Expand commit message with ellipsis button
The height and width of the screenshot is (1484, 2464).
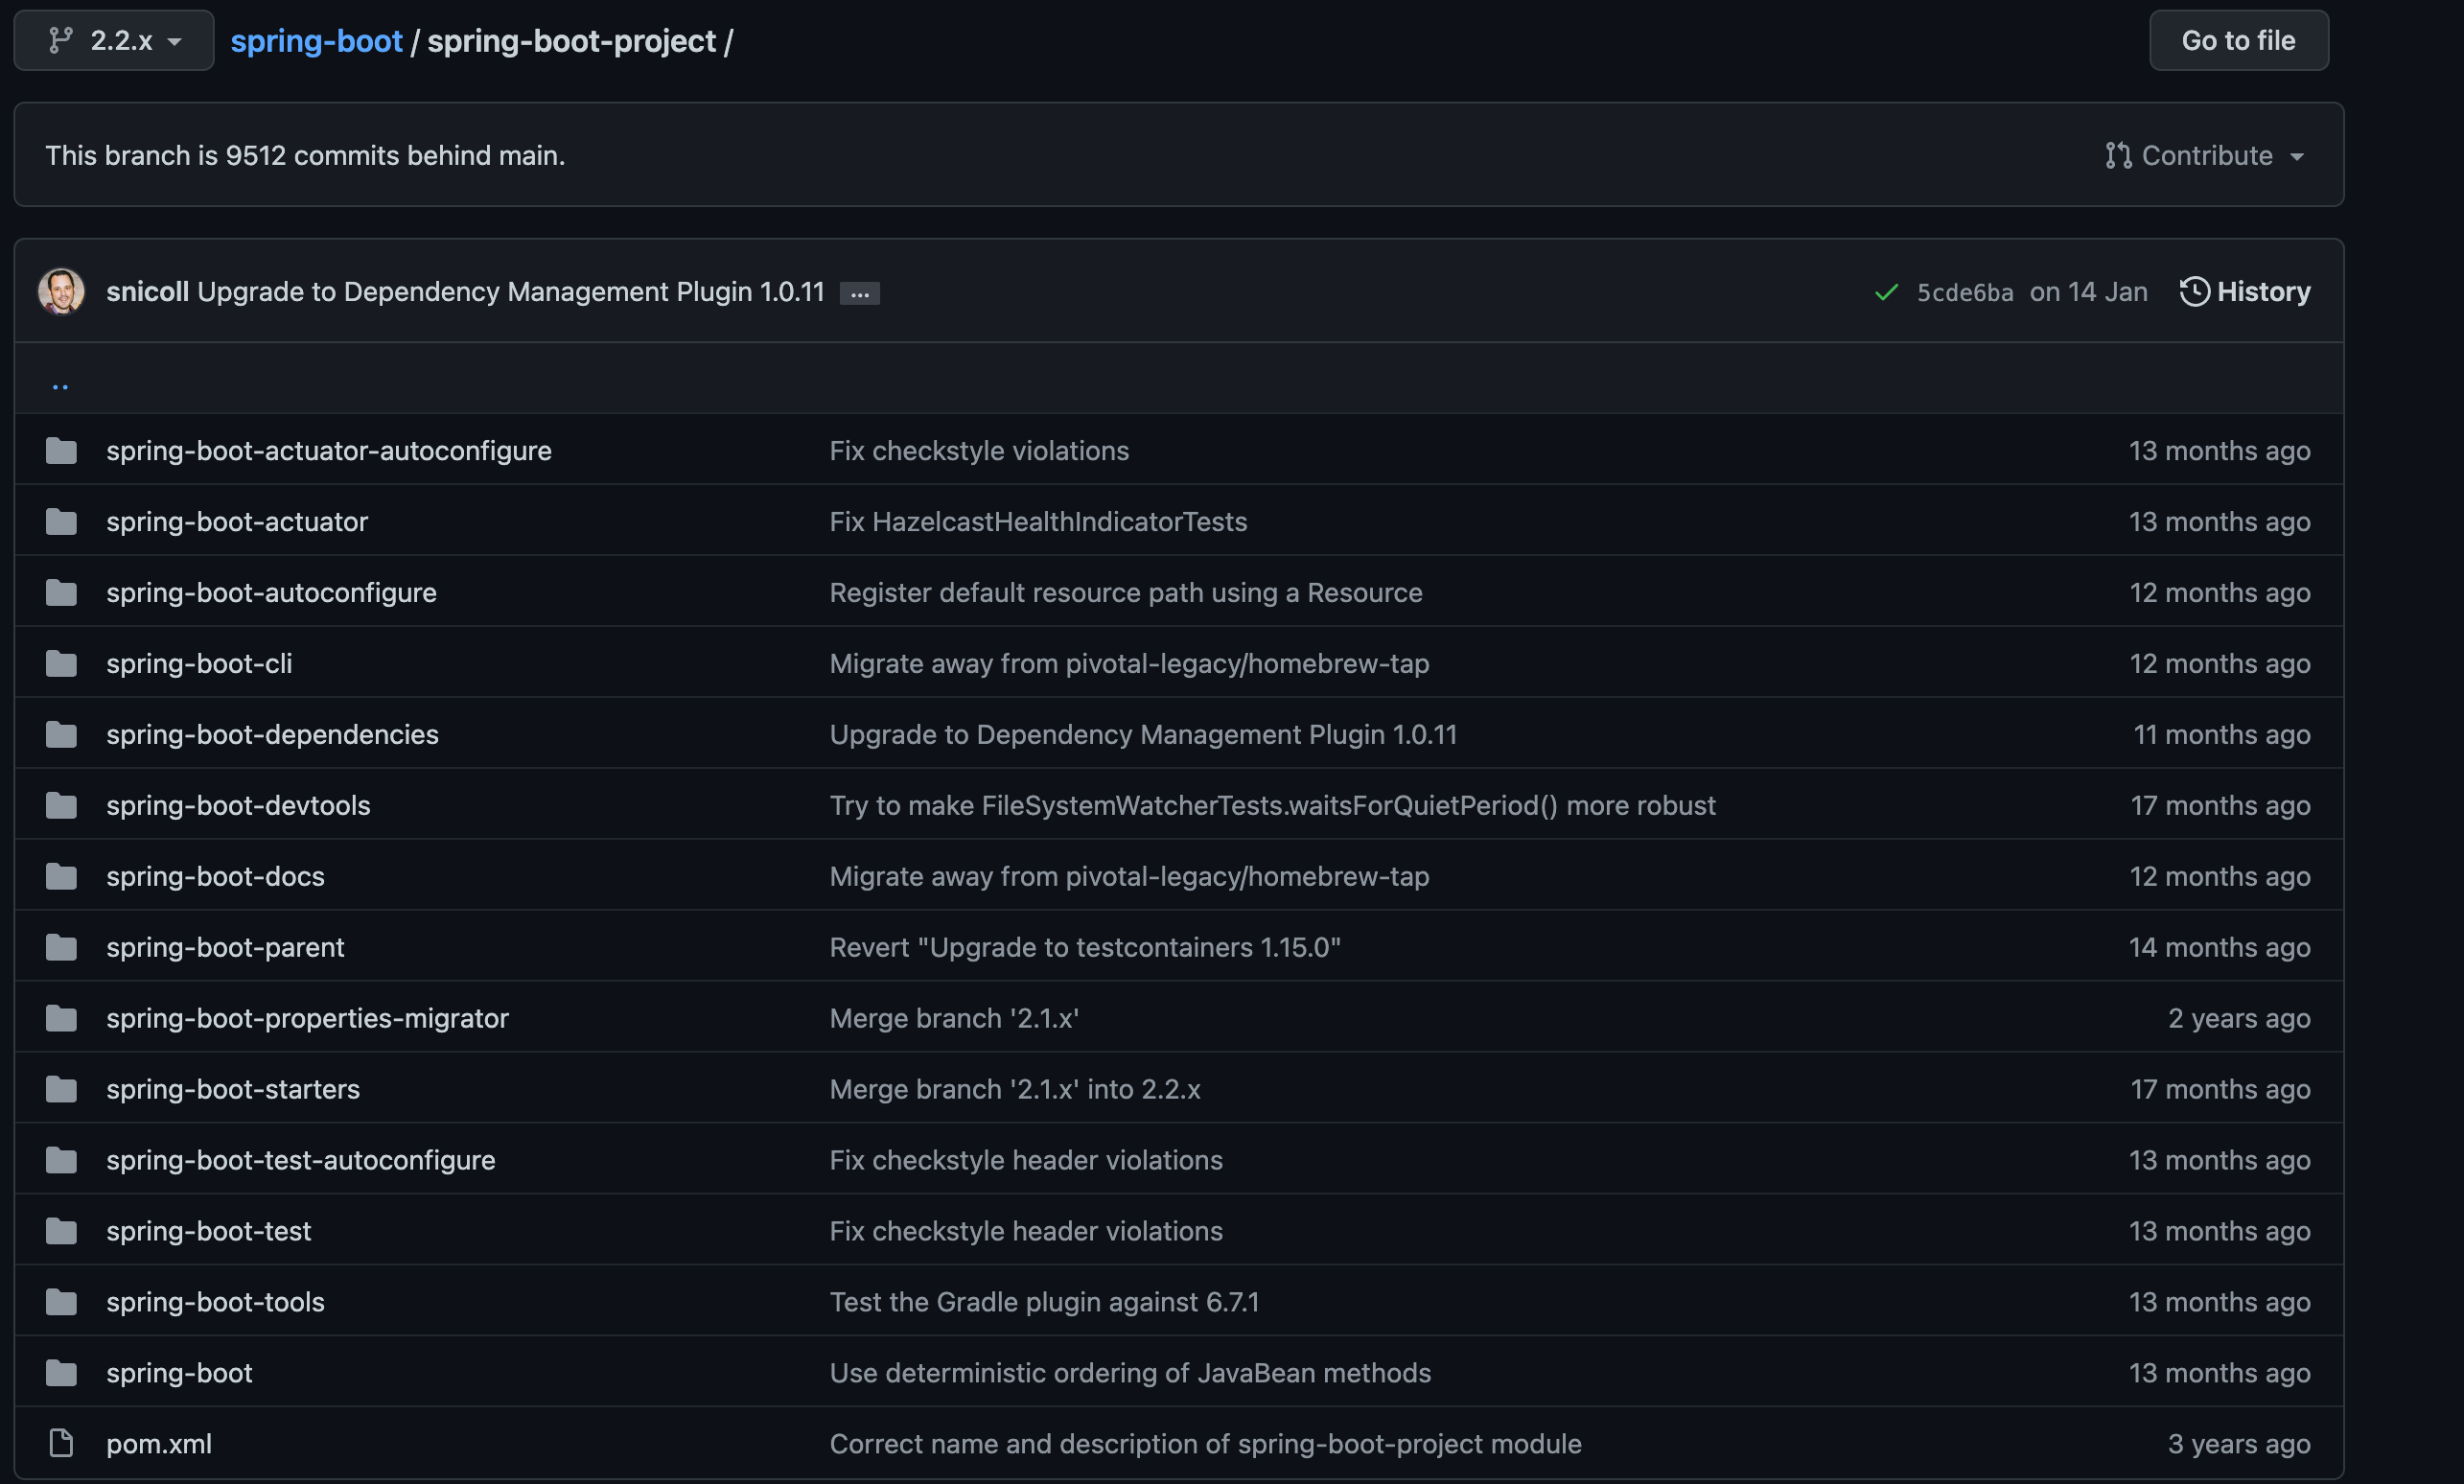pos(859,293)
